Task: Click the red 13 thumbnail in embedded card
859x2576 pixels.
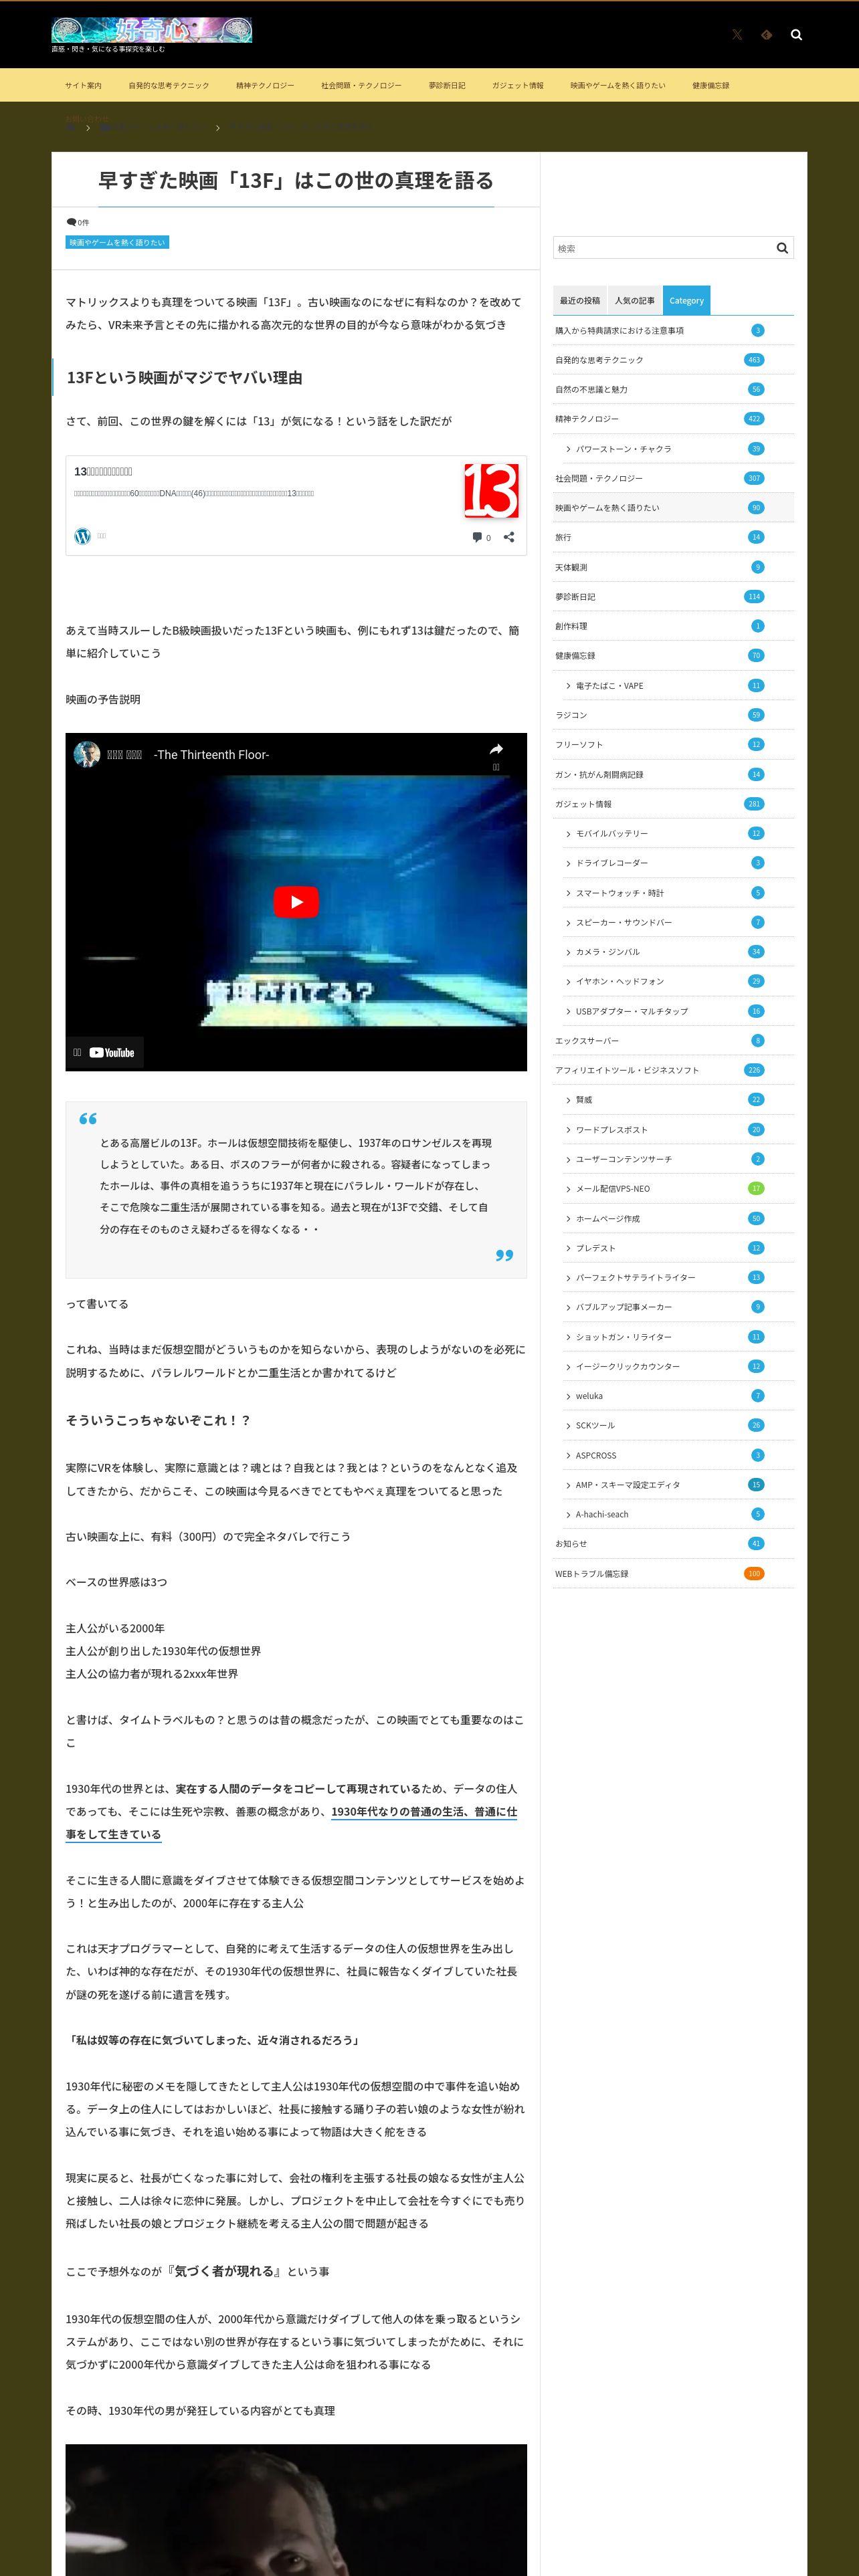Action: coord(491,490)
